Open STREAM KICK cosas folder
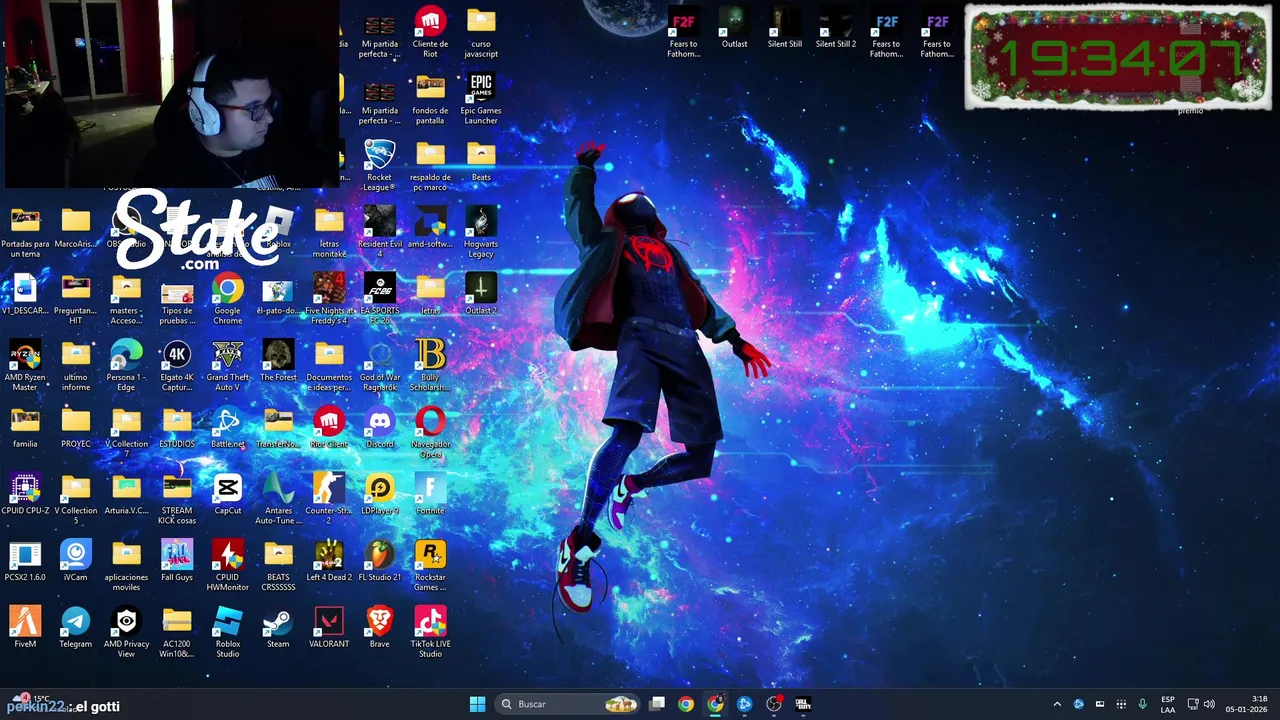 click(x=177, y=488)
